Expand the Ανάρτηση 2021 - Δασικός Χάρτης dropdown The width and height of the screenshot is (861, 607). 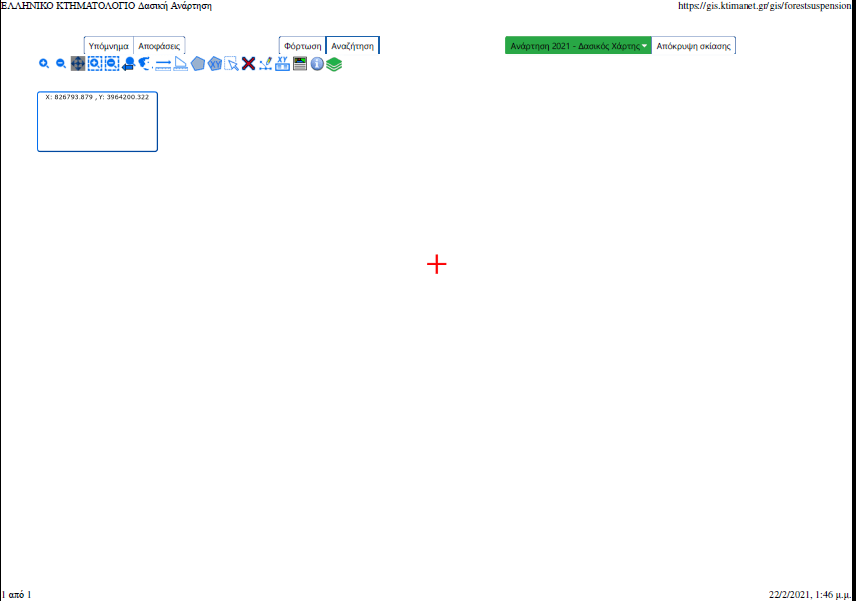point(578,46)
